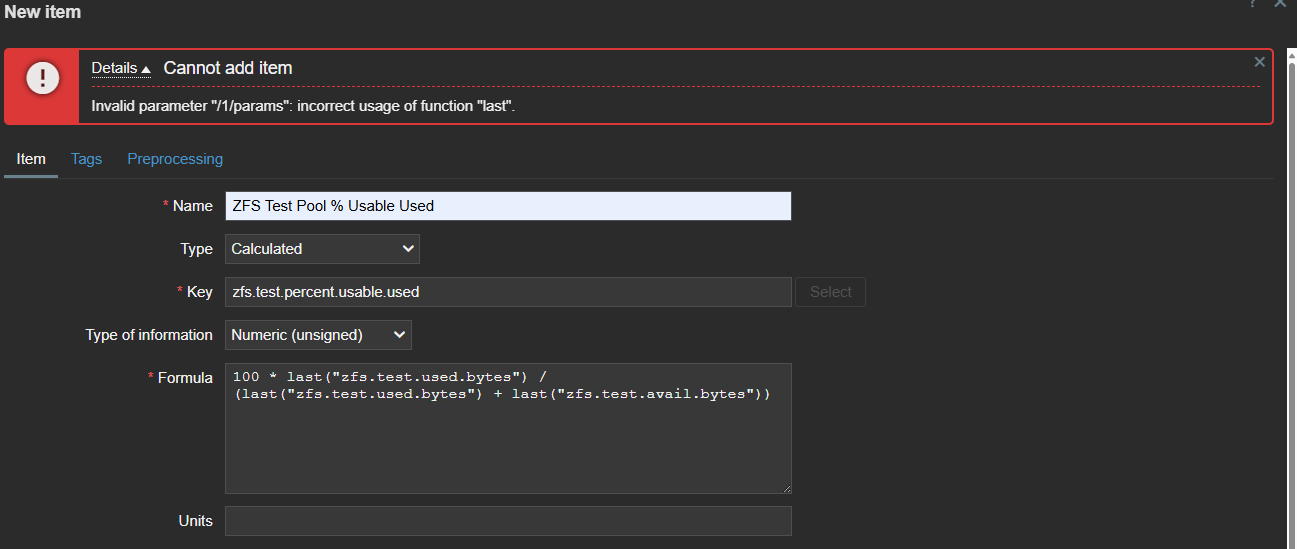The image size is (1297, 549).
Task: Dismiss the error message with its X
Action: (x=1259, y=62)
